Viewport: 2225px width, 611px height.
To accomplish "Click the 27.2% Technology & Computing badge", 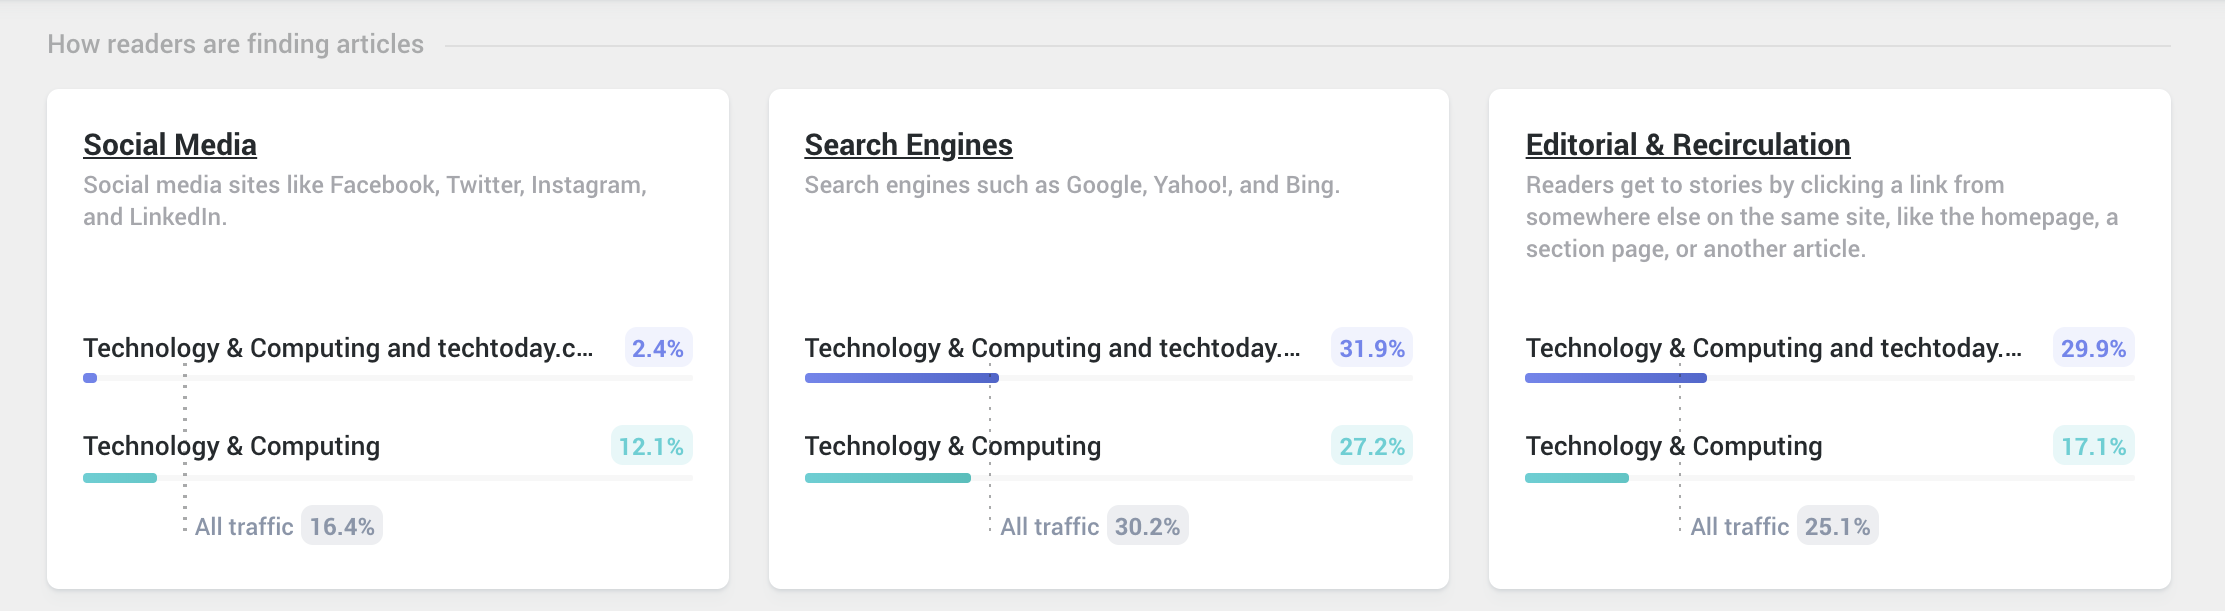I will click(1372, 446).
